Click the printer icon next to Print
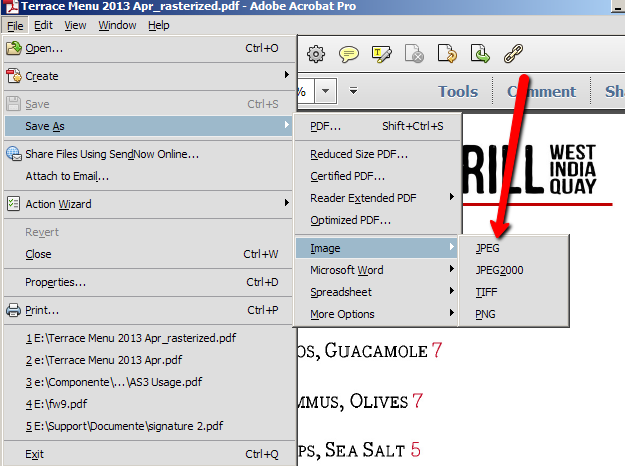Viewport: 625px width, 466px height. click(x=14, y=310)
